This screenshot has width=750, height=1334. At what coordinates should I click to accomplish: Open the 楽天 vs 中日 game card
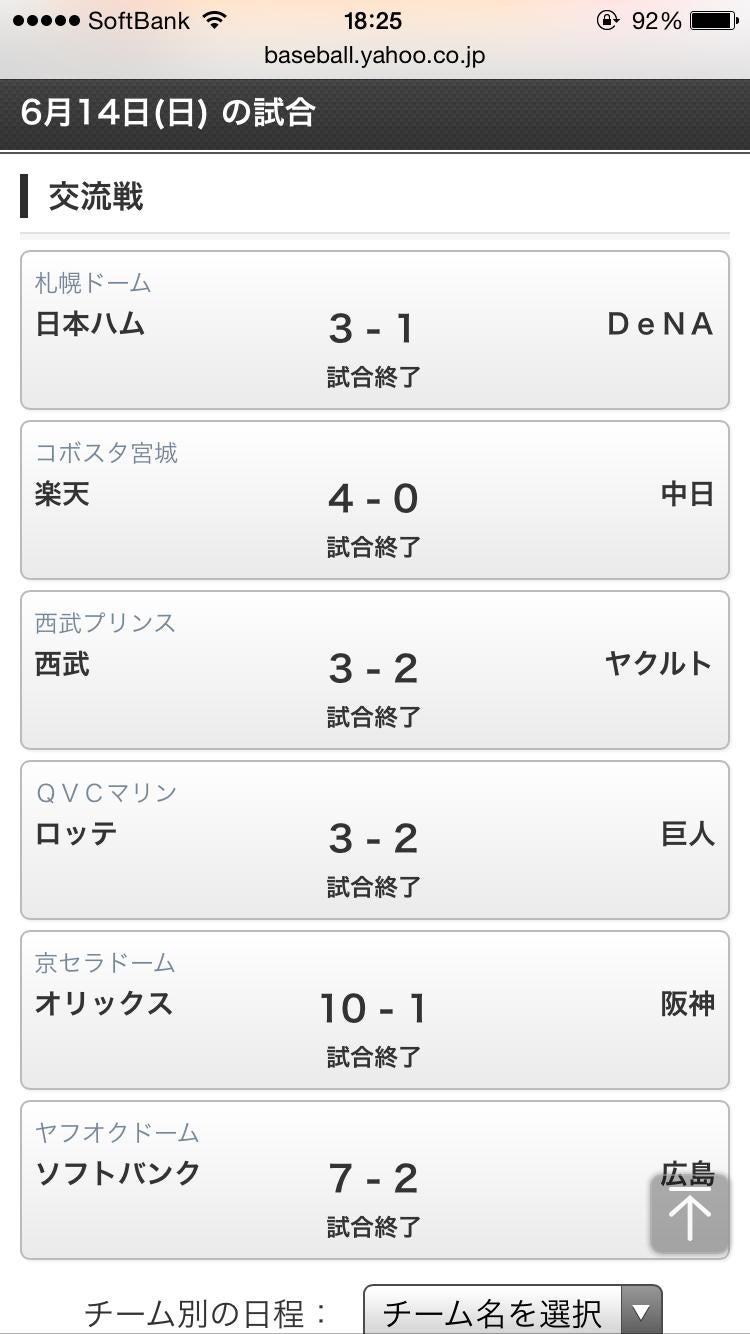[374, 500]
